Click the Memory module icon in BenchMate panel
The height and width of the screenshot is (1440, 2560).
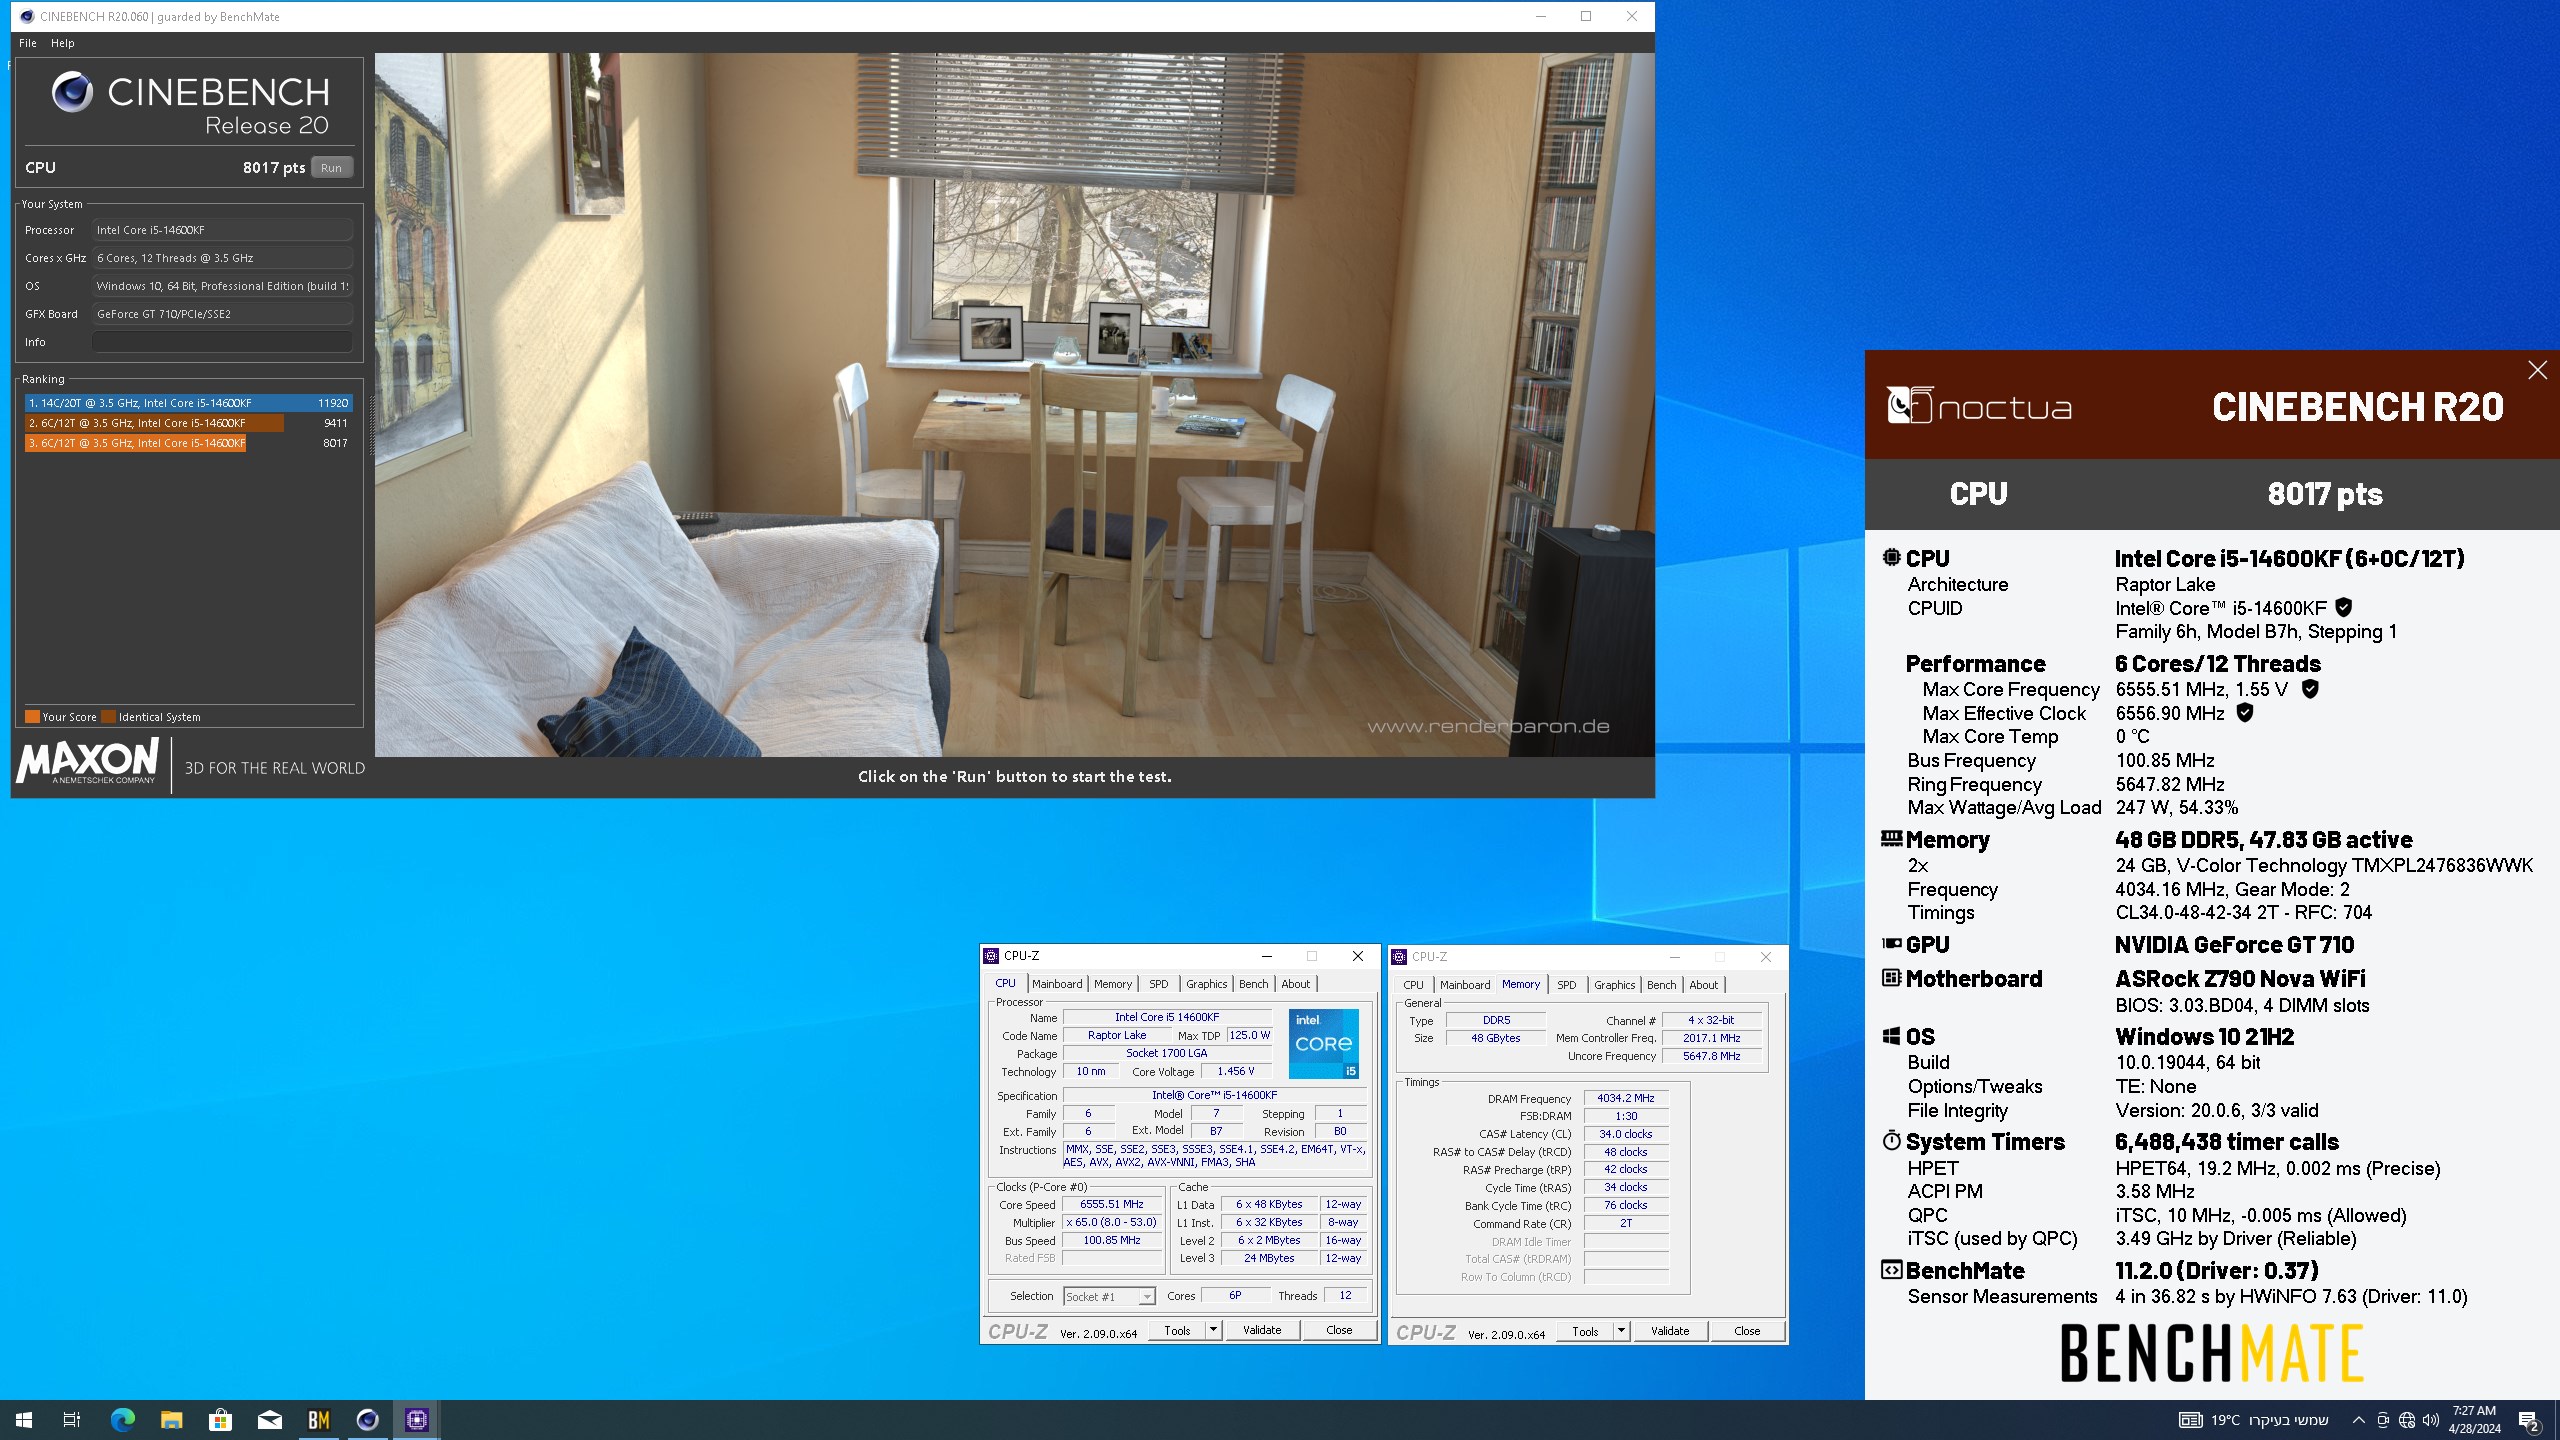1891,838
